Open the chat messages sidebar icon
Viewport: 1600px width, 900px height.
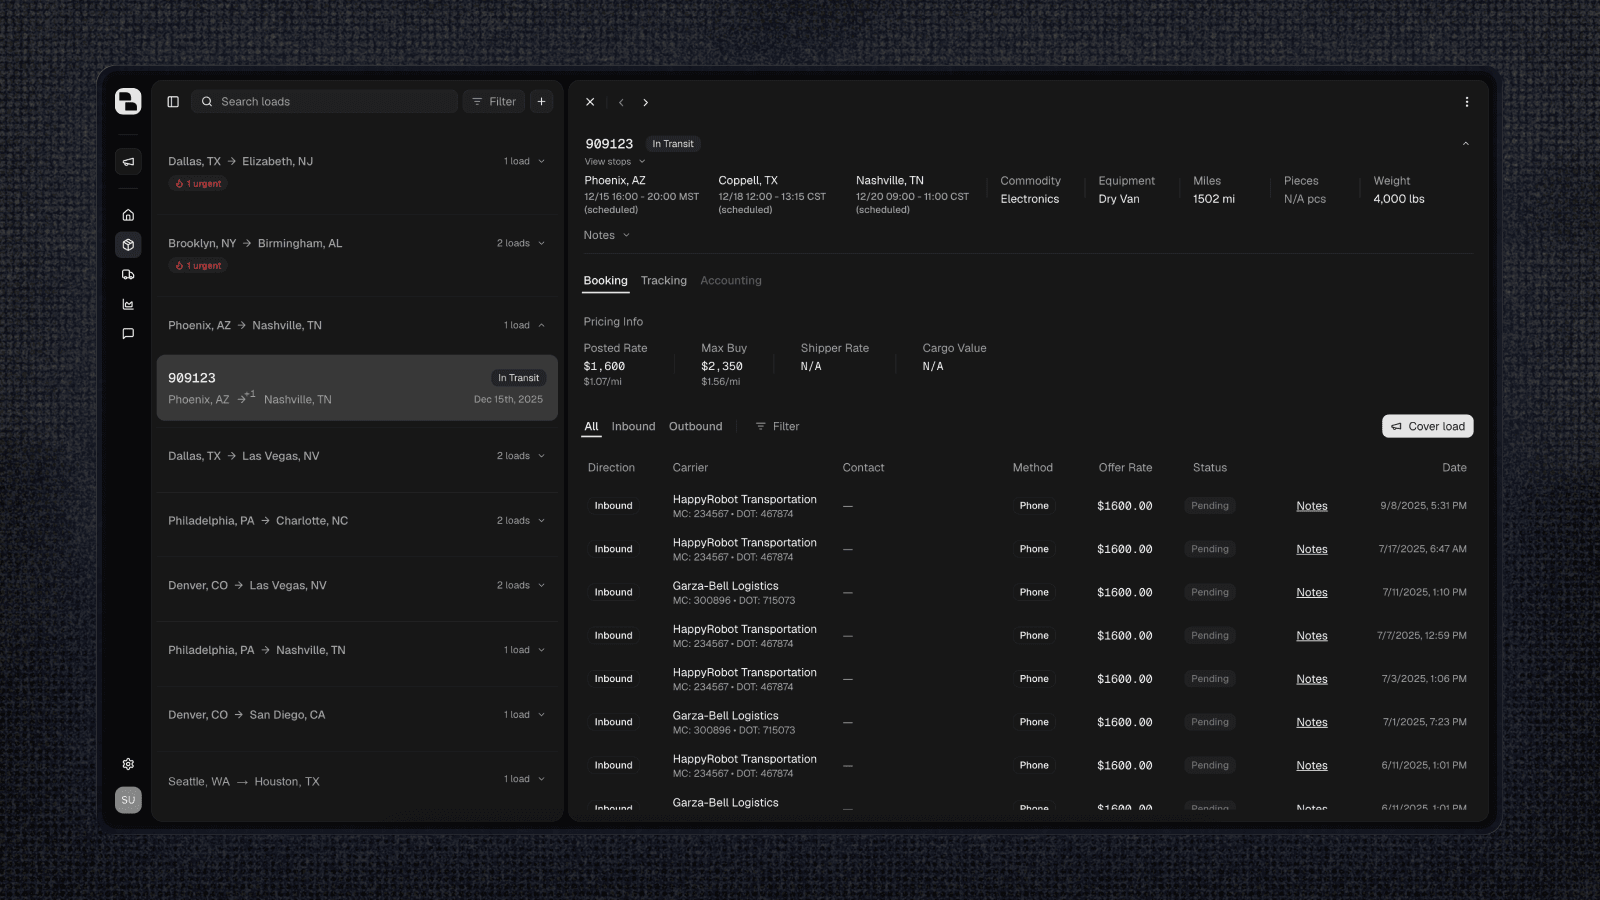click(128, 334)
